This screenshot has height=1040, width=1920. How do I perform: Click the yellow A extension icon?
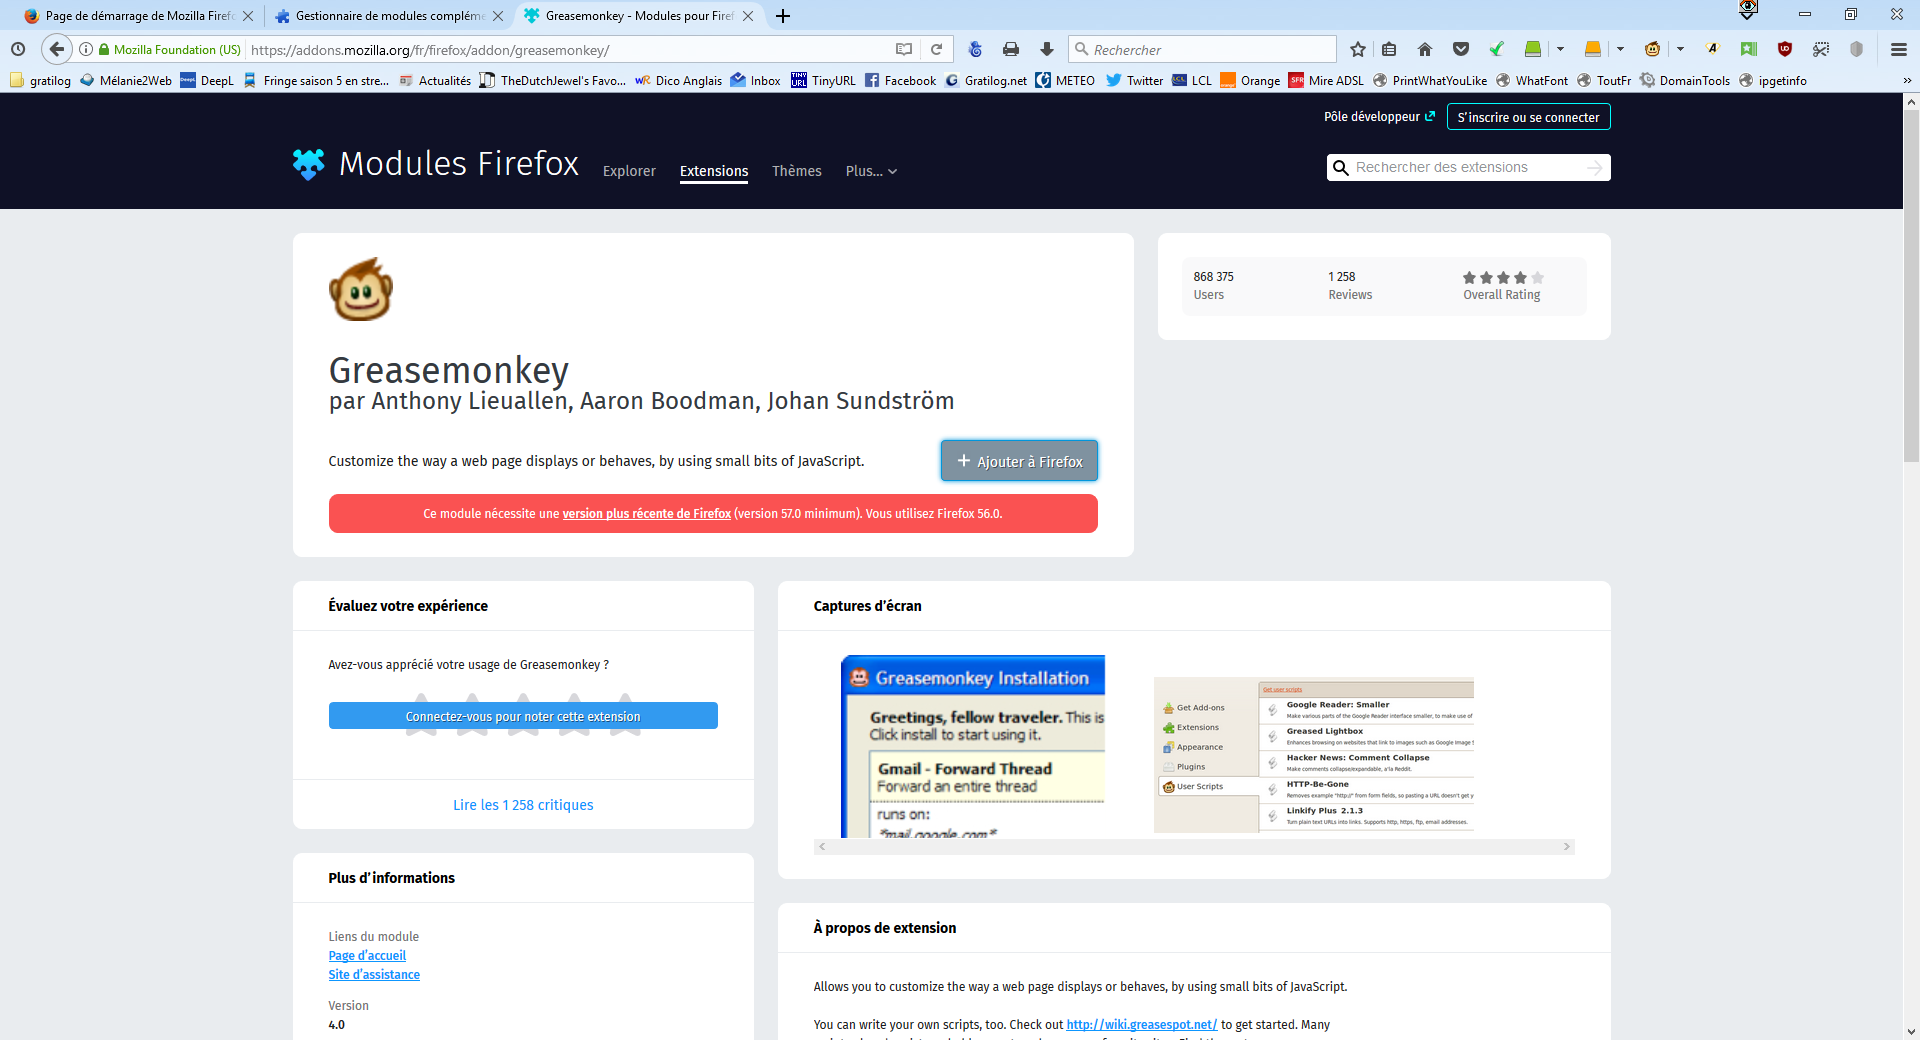click(1712, 49)
